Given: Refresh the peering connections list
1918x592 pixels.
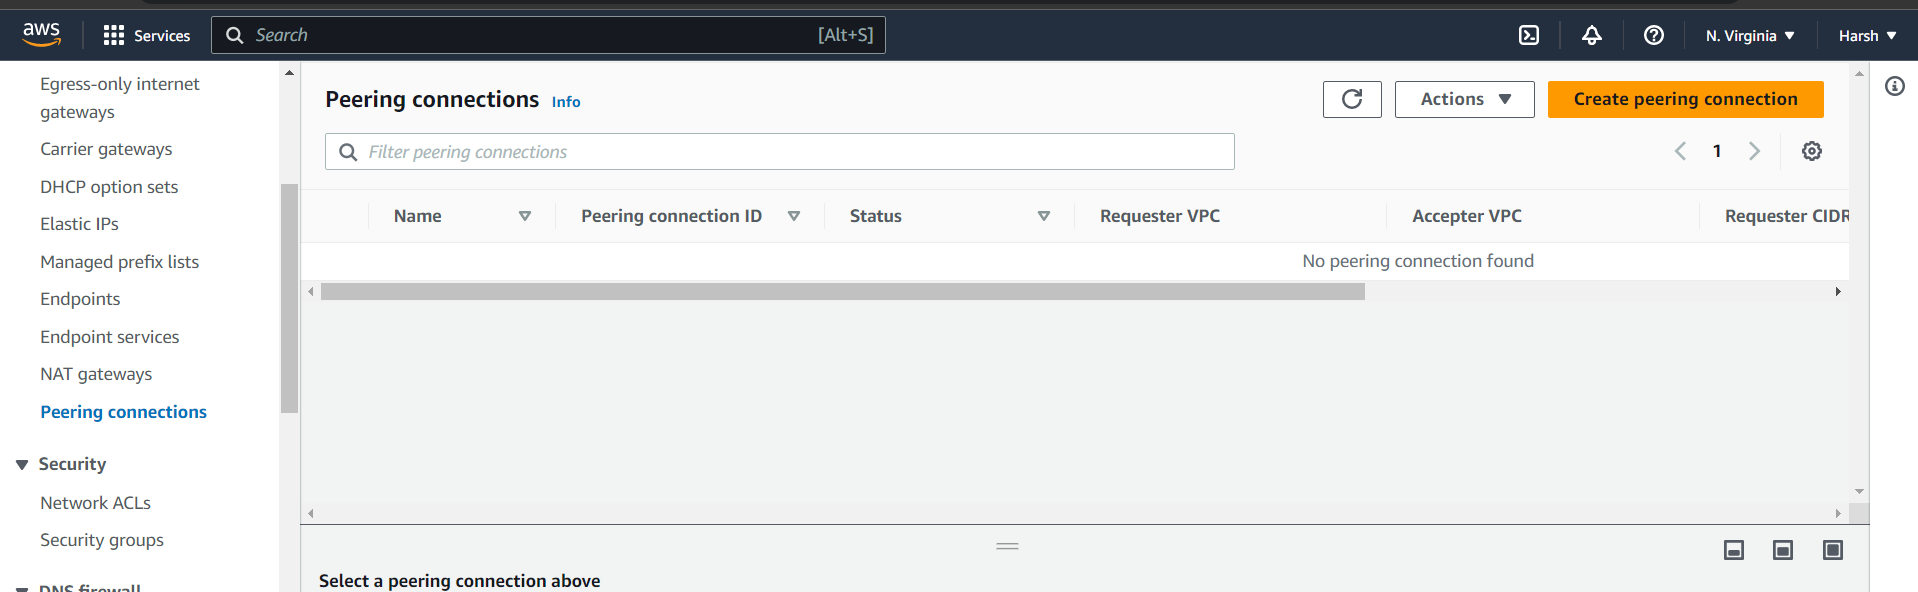Looking at the screenshot, I should pyautogui.click(x=1352, y=99).
